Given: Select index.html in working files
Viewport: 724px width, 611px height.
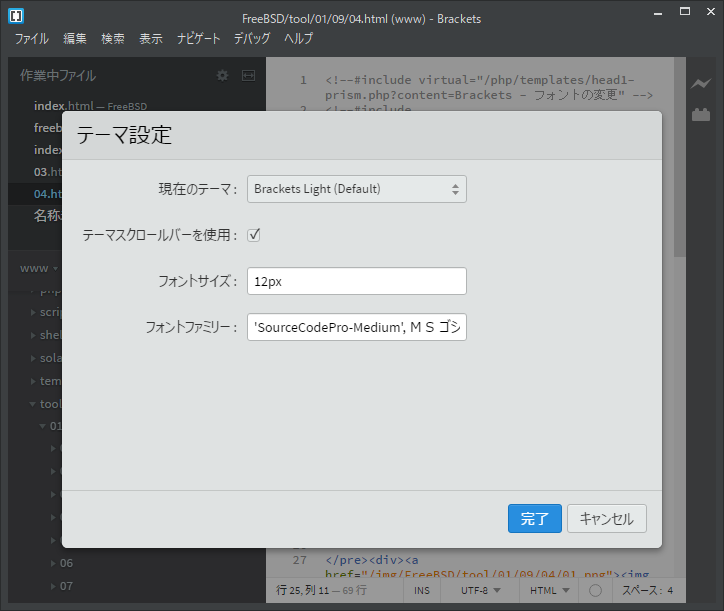Looking at the screenshot, I should [90, 106].
